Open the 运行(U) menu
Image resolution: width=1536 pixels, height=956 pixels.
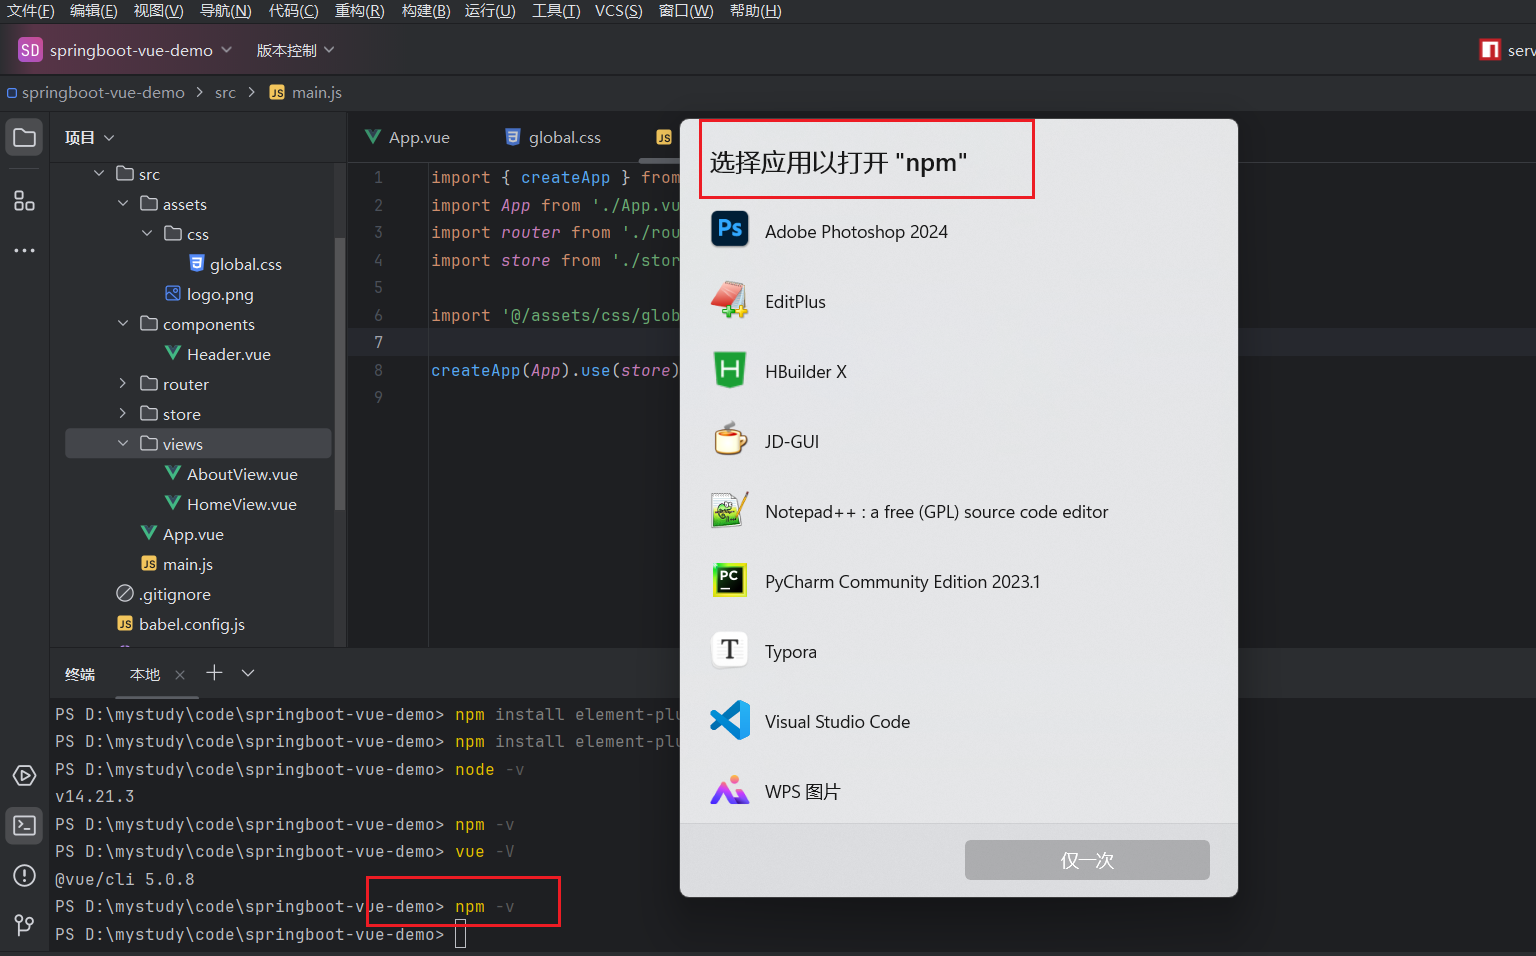click(490, 11)
